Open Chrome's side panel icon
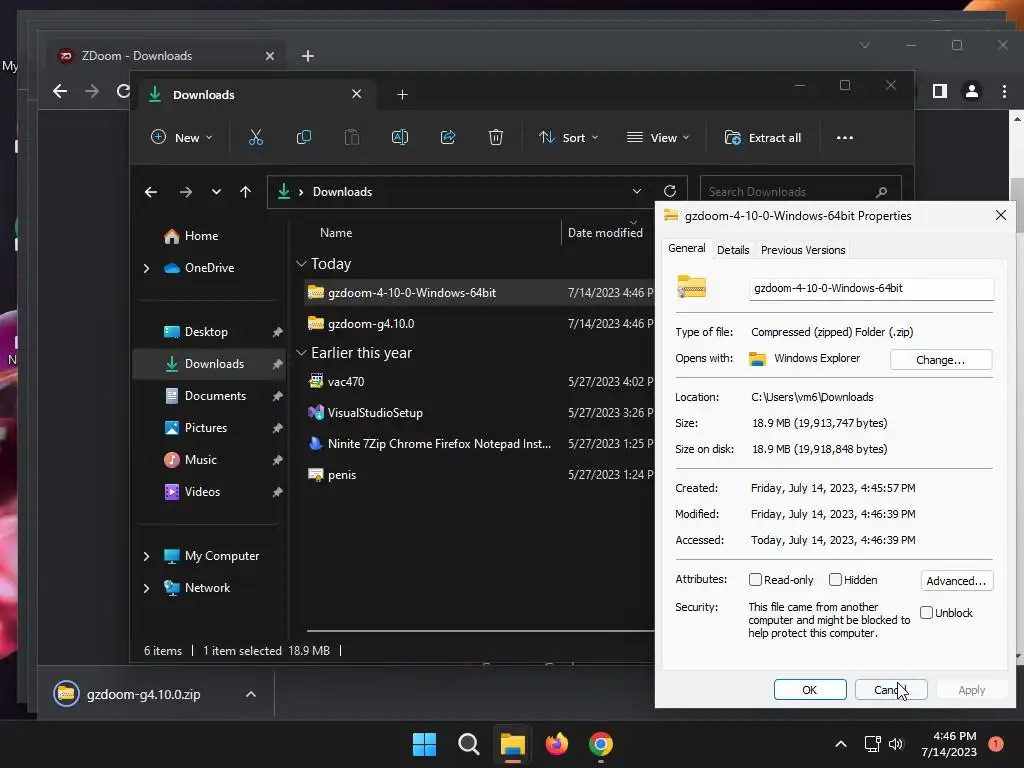The width and height of the screenshot is (1024, 768). pyautogui.click(x=940, y=91)
